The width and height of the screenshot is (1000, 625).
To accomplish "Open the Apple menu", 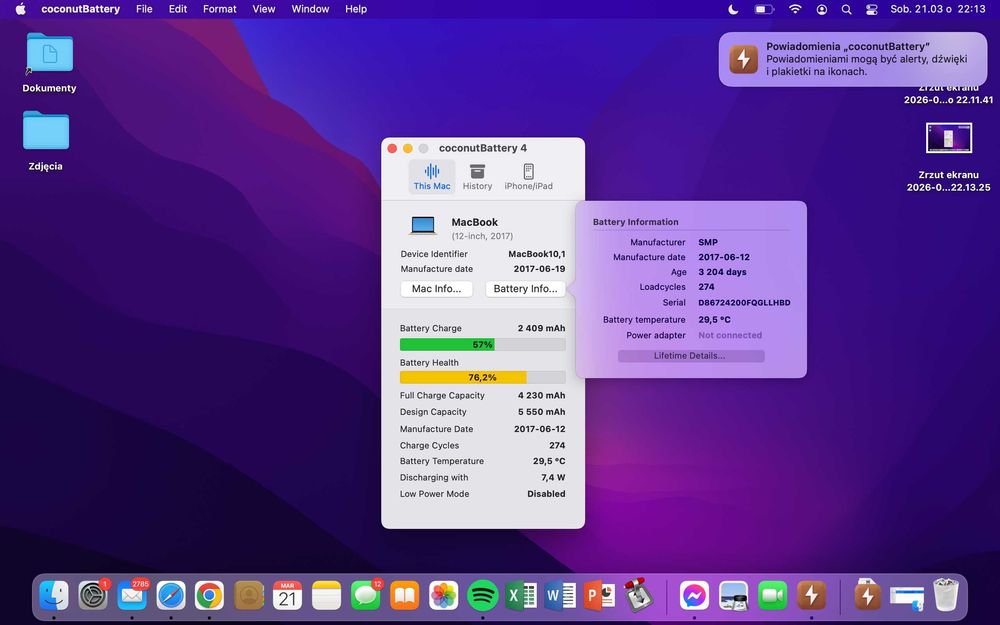I will pos(20,9).
